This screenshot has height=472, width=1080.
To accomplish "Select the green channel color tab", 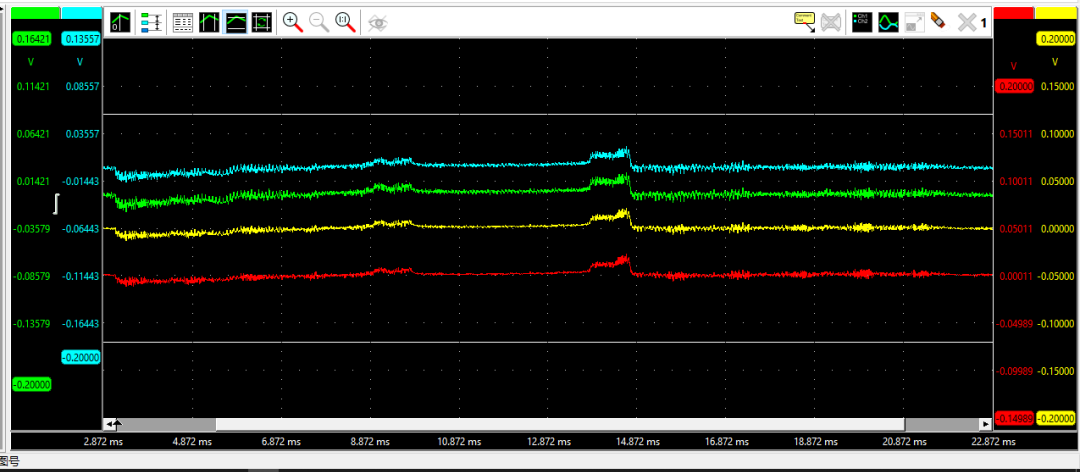I will [x=35, y=13].
